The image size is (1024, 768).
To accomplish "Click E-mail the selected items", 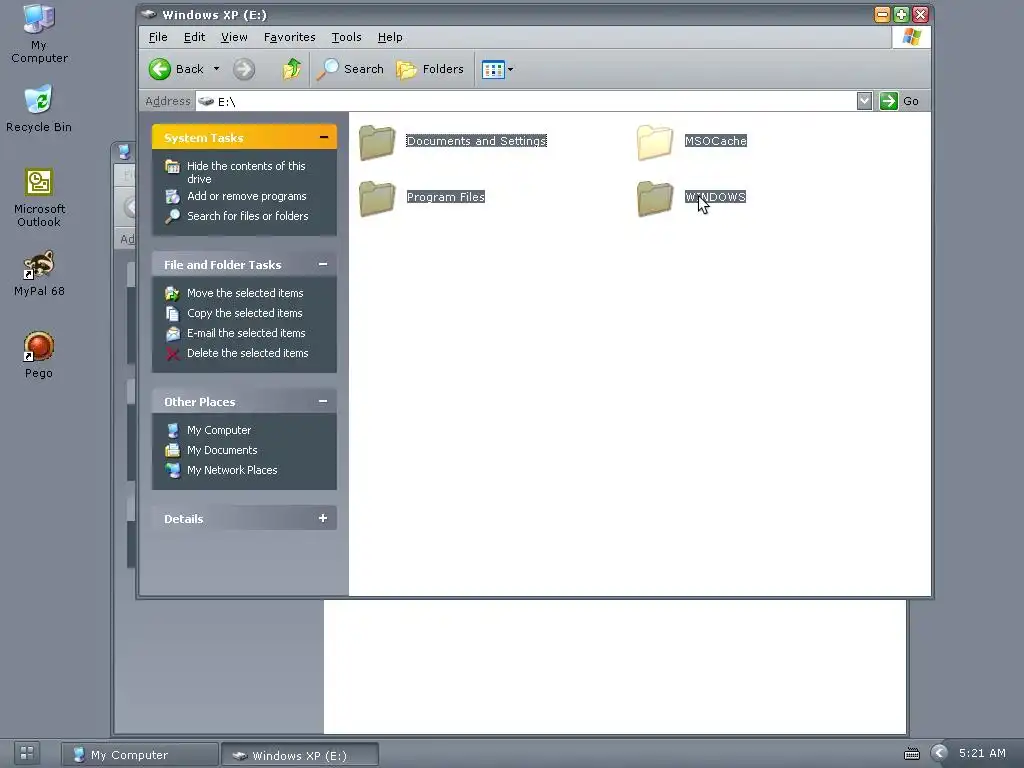I will tap(246, 333).
